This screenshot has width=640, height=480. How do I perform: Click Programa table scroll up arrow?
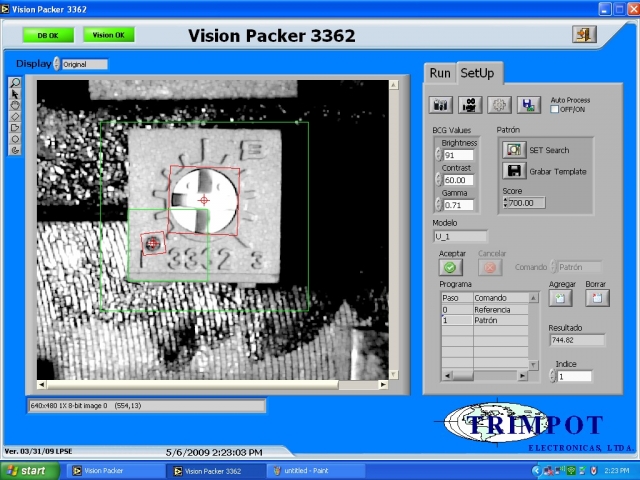pyautogui.click(x=533, y=298)
